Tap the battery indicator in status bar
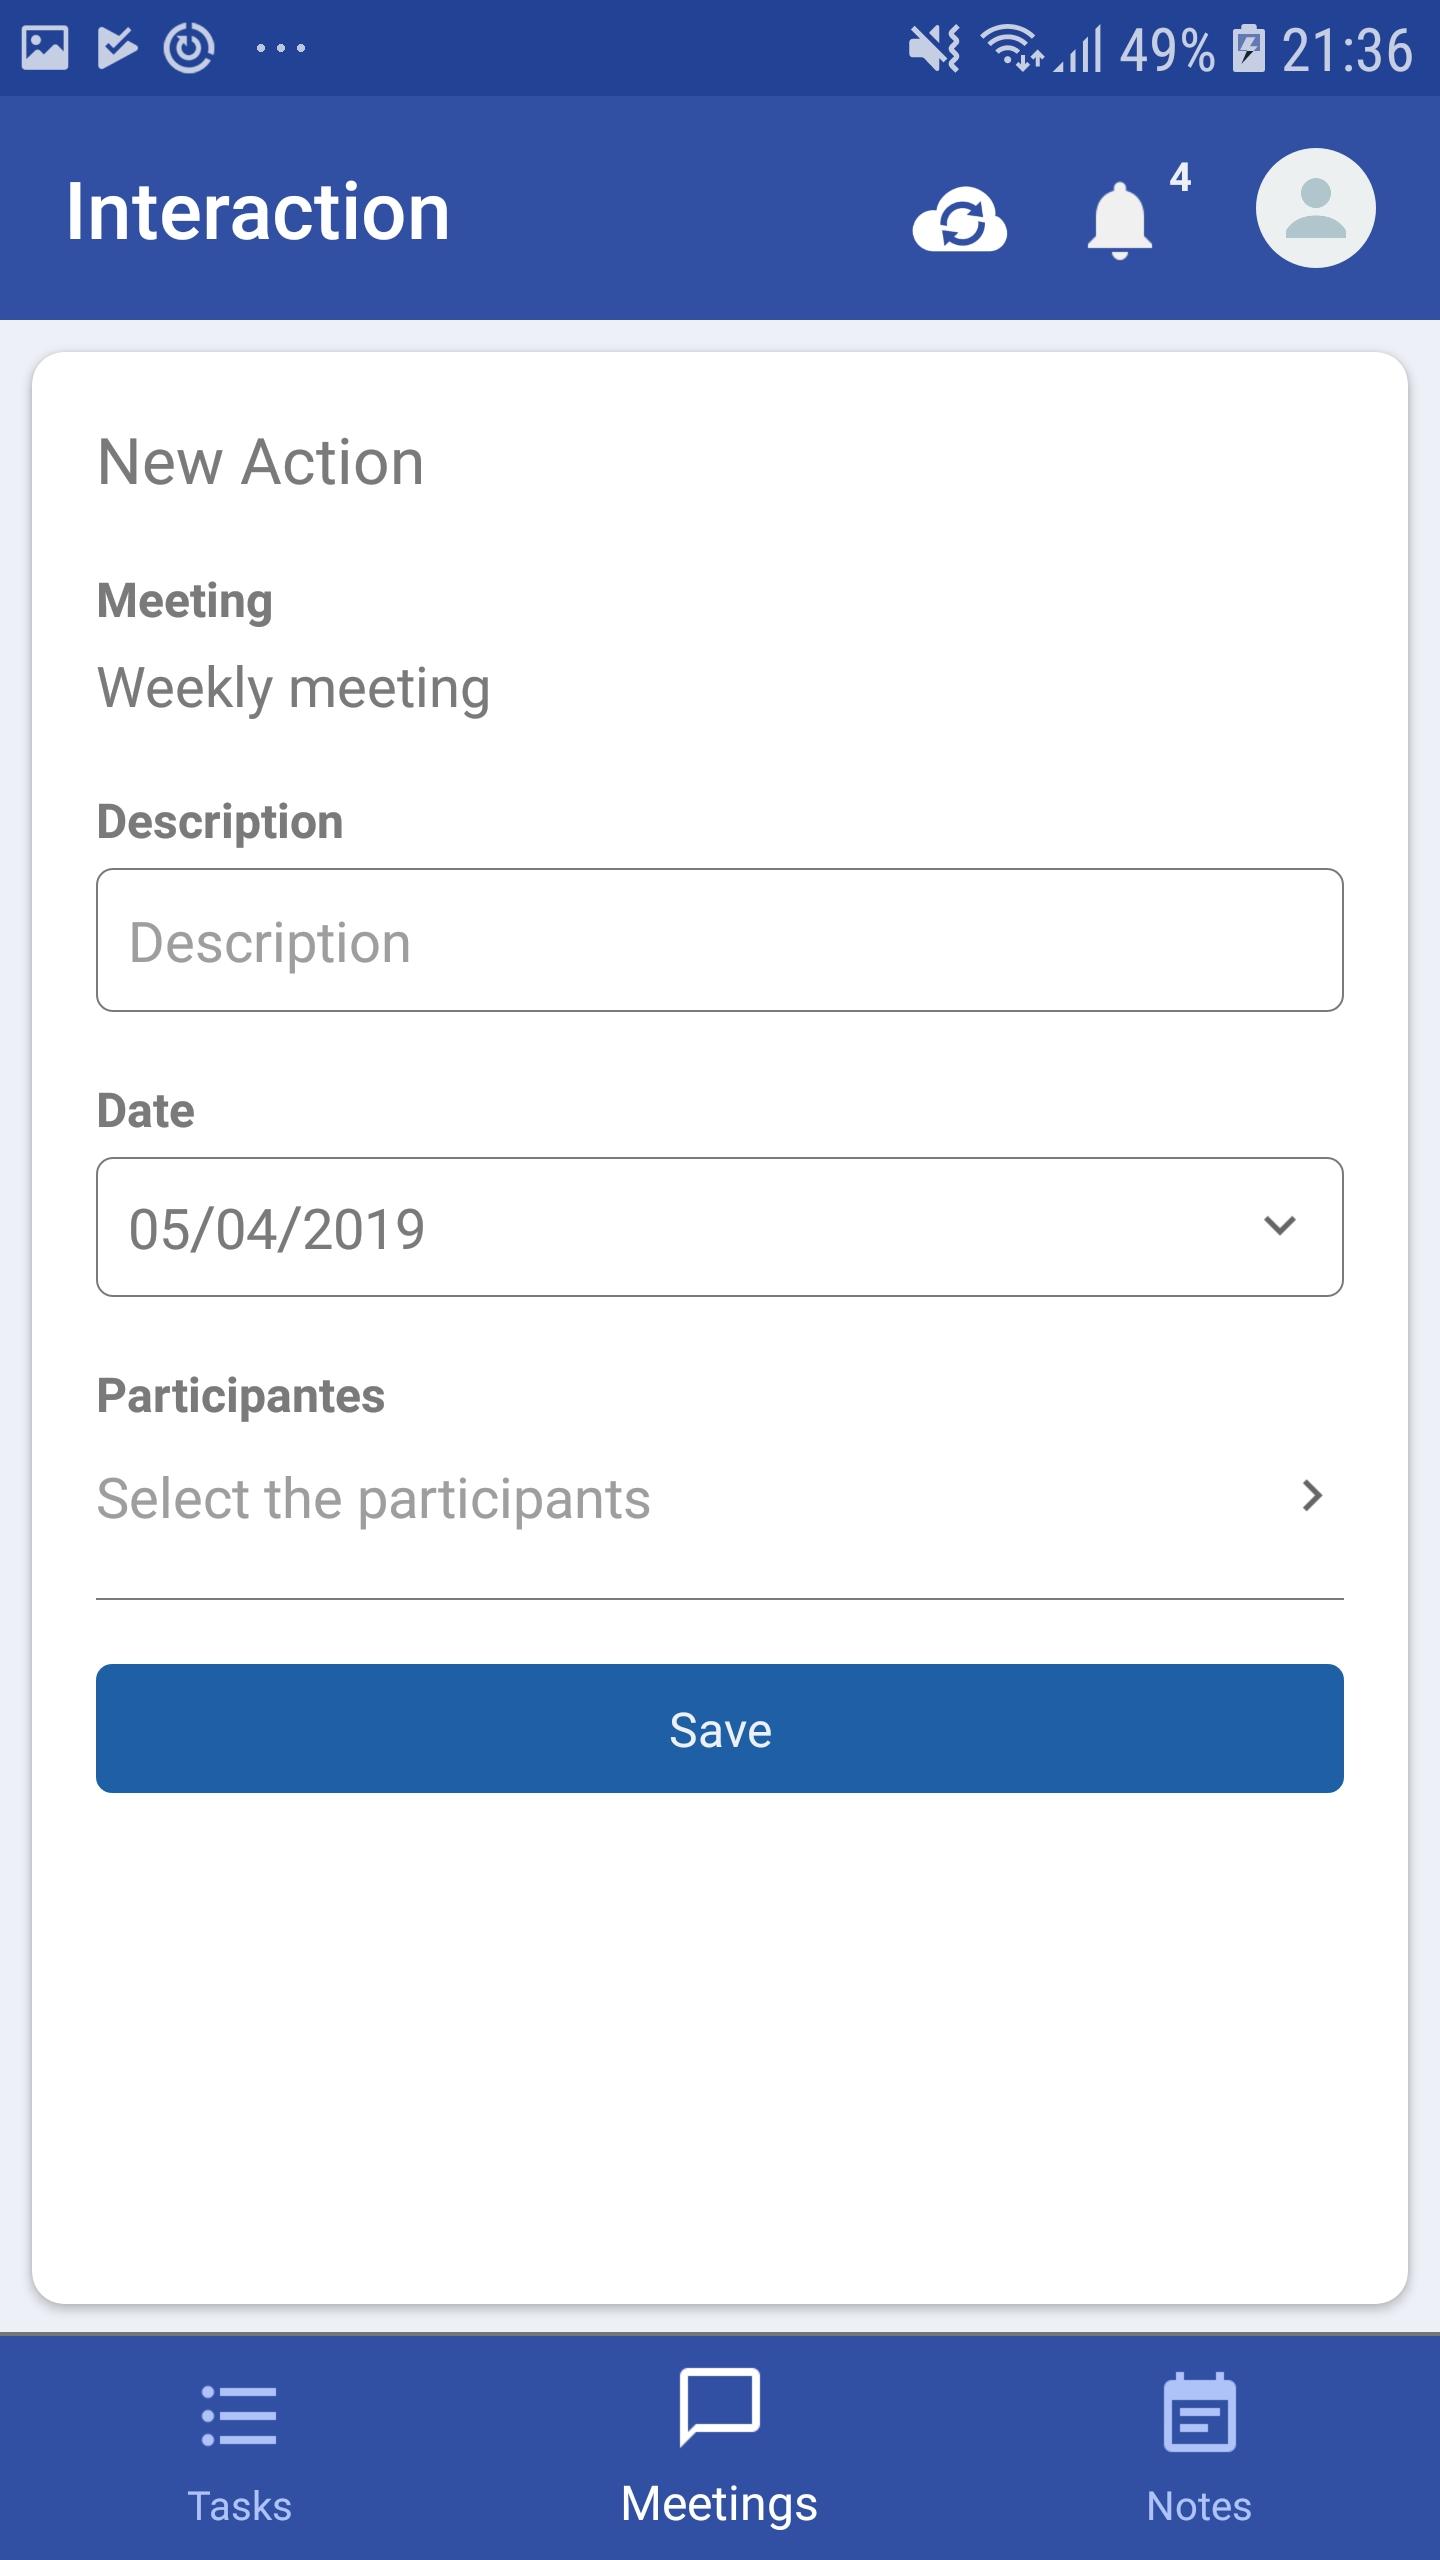Screen dimensions: 1440x2560 [1248, 49]
